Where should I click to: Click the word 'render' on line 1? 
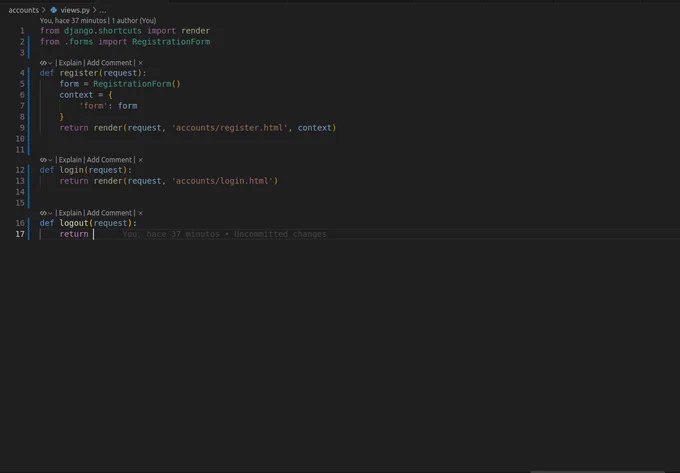(195, 31)
